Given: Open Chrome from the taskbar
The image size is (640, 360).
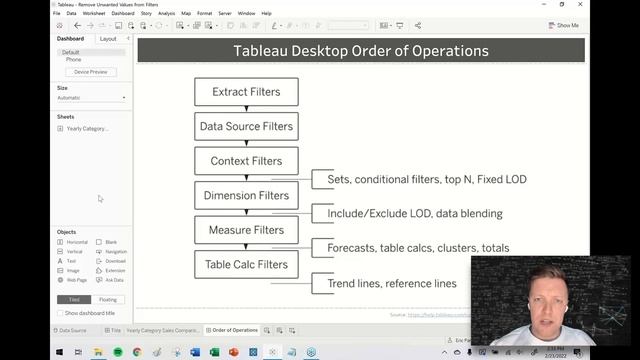Looking at the screenshot, I should (137, 352).
